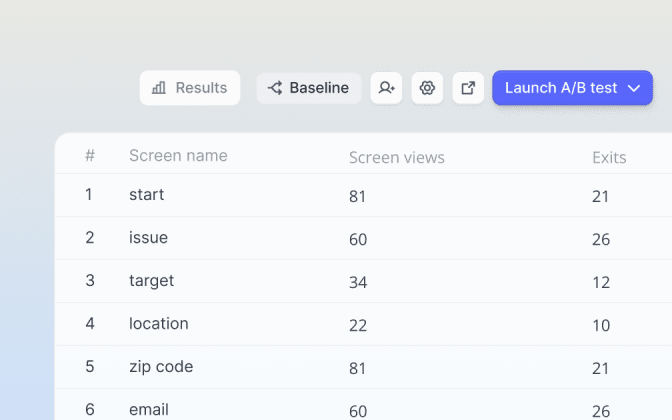Screen dimensions: 672x420
Task: Open the Results view
Action: tap(190, 88)
